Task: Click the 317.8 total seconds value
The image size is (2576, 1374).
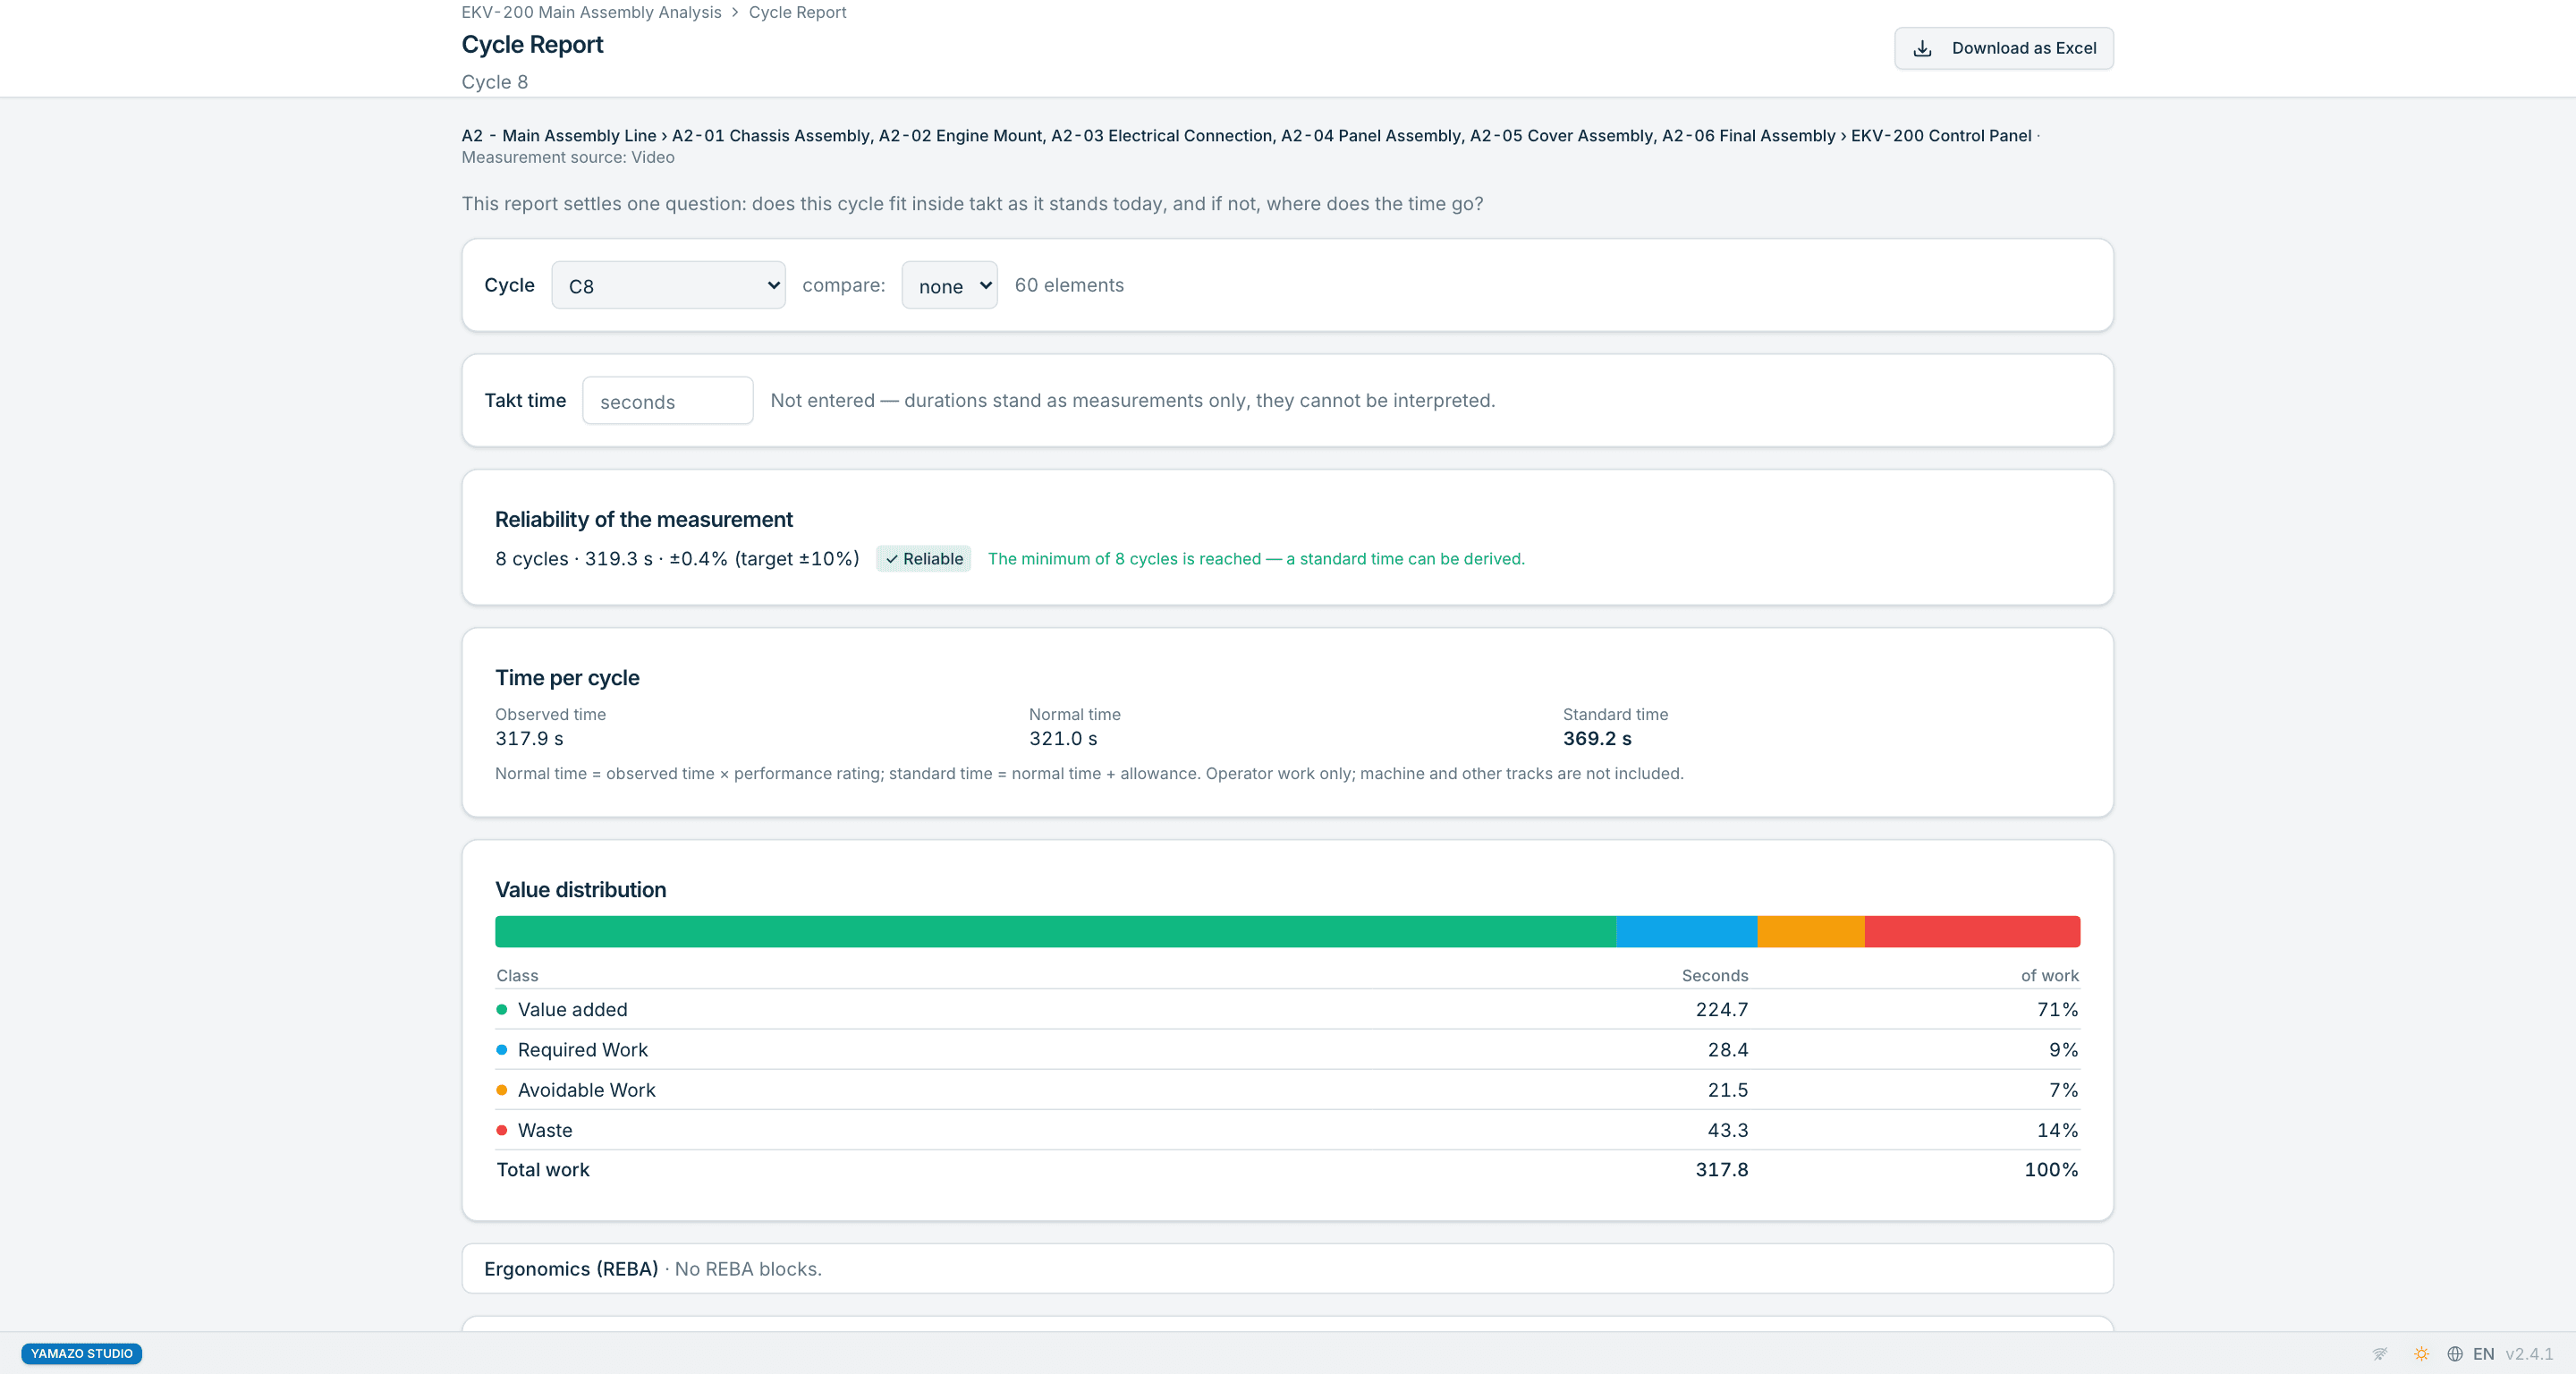Action: pyautogui.click(x=1721, y=1170)
